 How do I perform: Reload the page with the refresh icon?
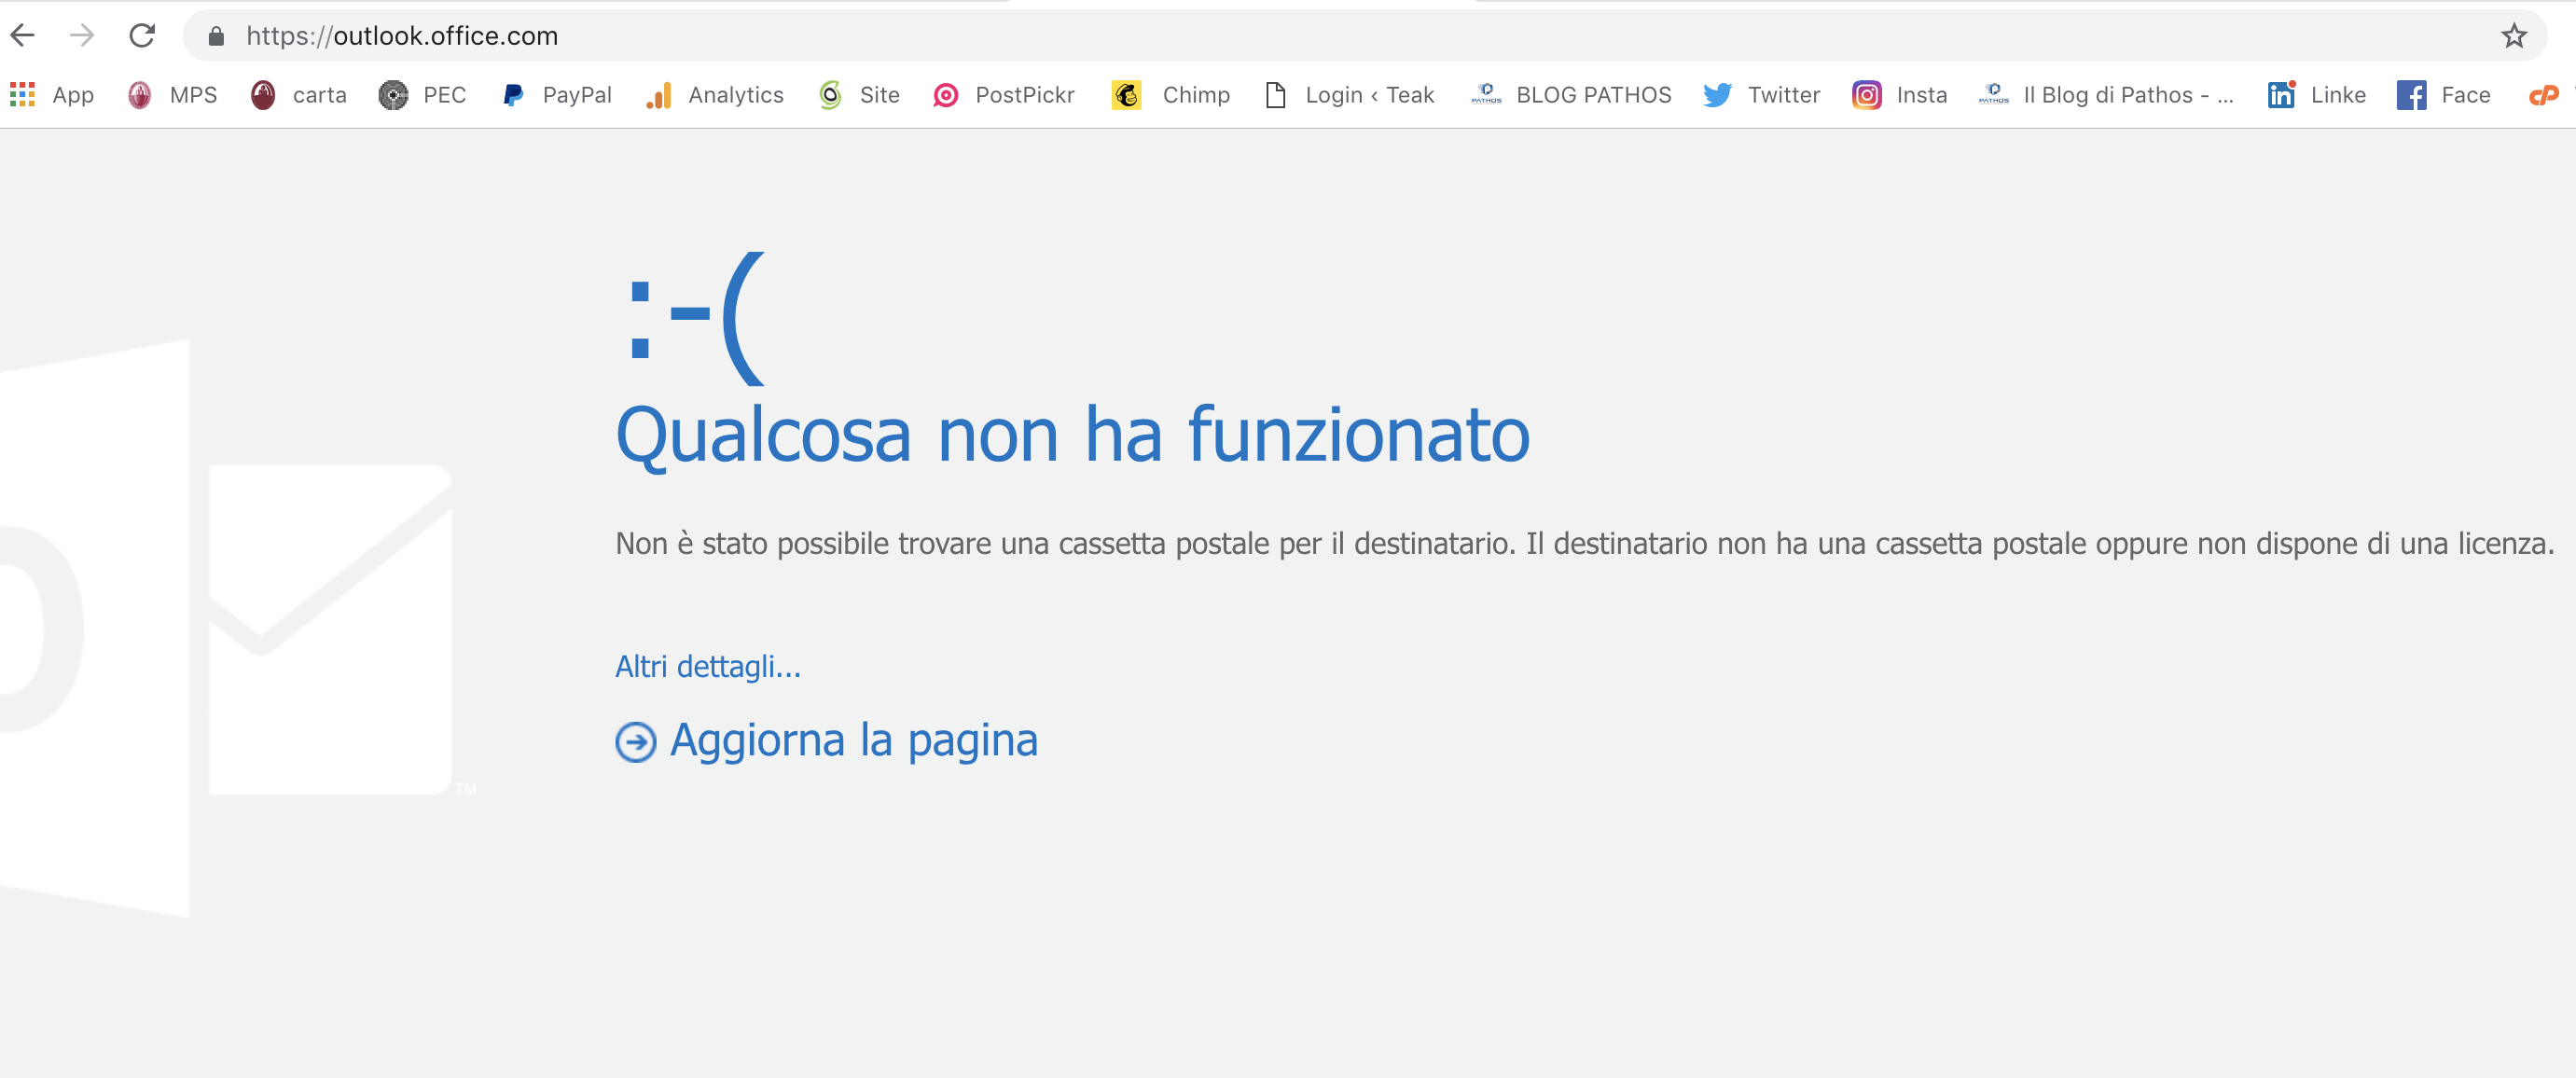coord(142,36)
